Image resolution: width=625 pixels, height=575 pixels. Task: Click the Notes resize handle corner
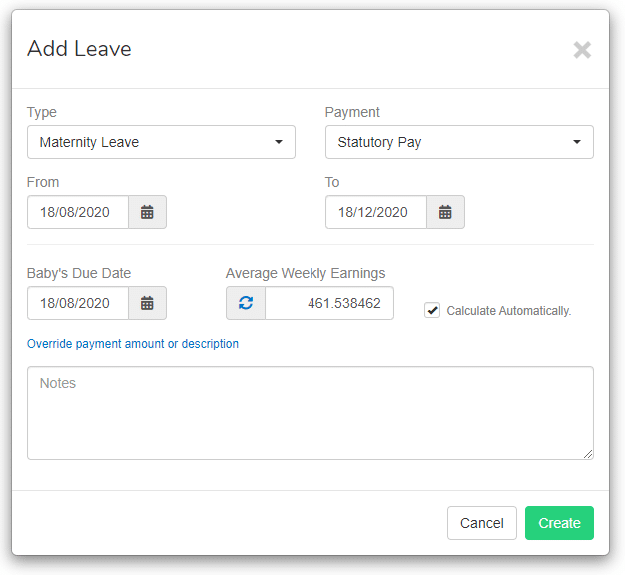point(588,454)
